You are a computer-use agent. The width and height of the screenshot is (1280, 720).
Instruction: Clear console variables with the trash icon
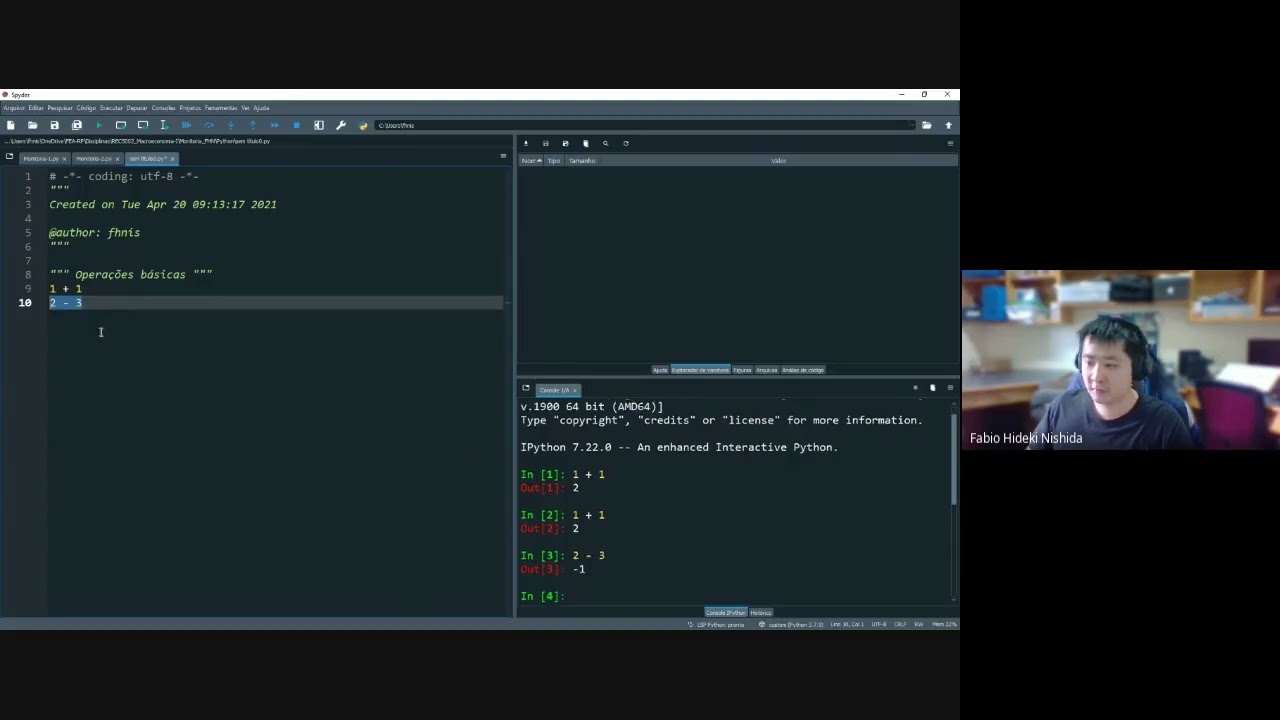click(933, 388)
